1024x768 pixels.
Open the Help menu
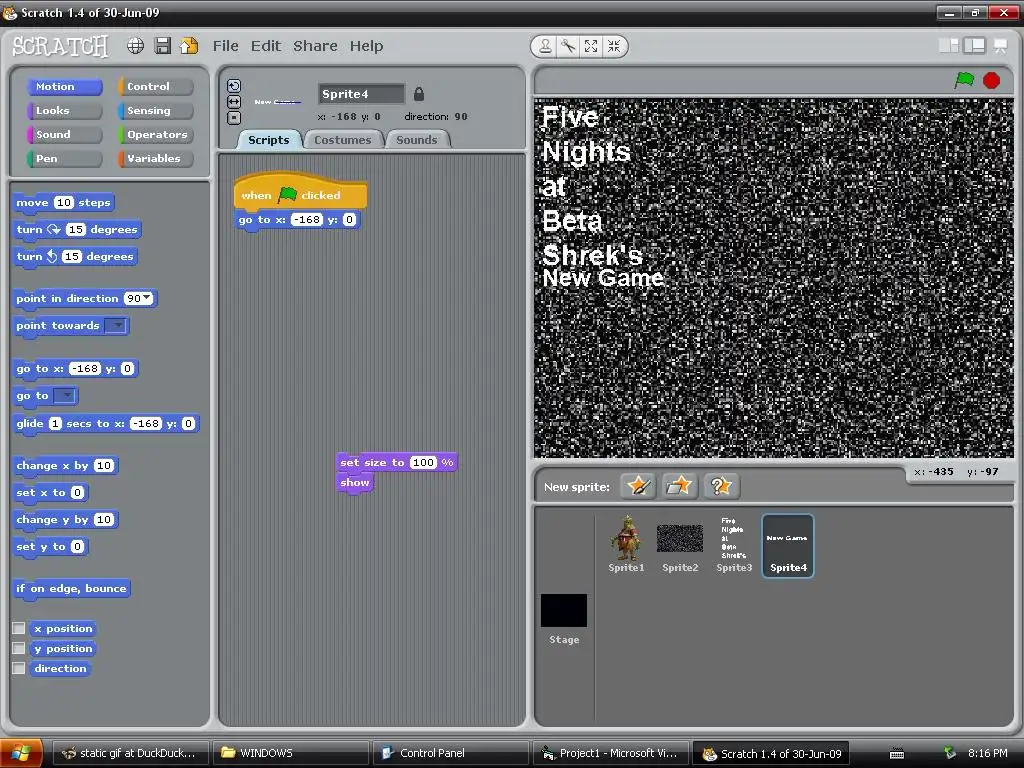(x=366, y=46)
